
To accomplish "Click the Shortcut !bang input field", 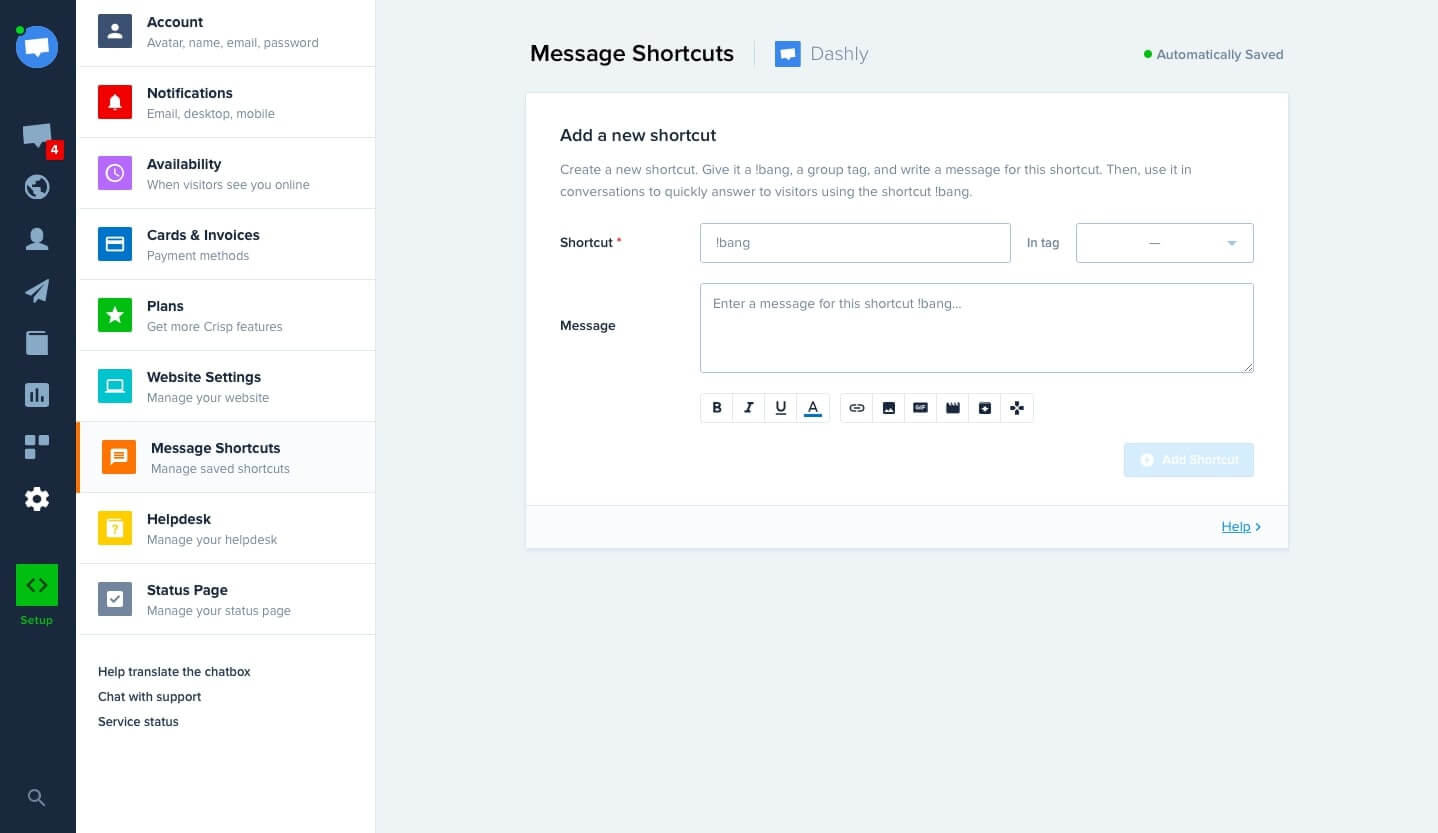I will (x=855, y=243).
